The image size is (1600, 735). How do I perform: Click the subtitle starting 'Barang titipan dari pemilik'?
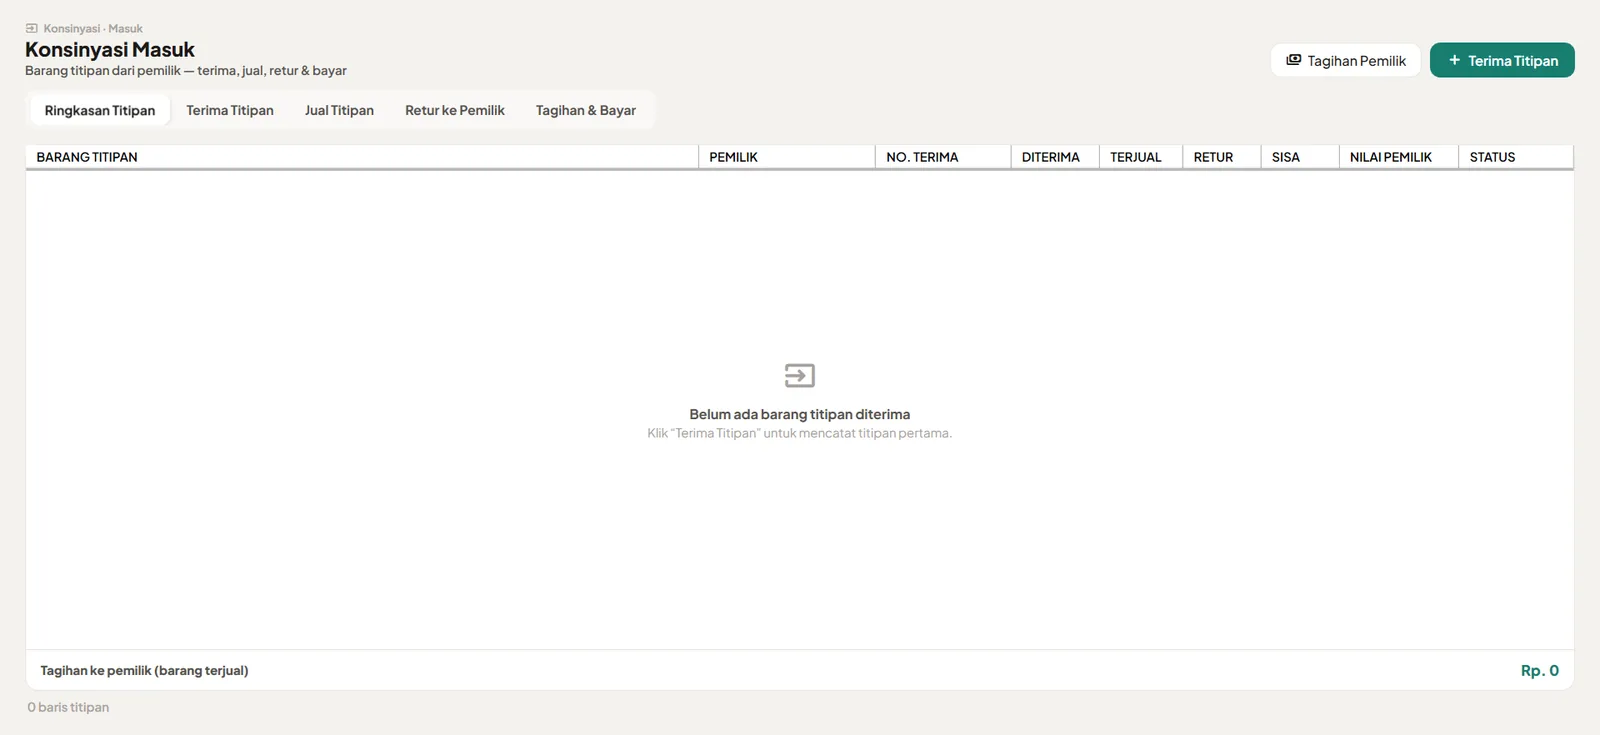(186, 71)
